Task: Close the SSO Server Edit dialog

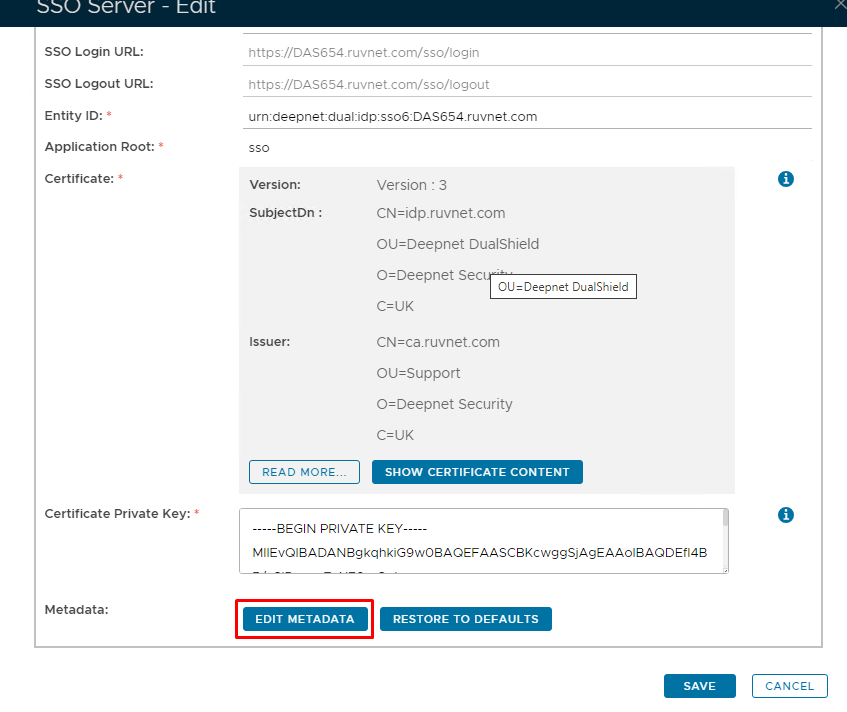Action: (x=839, y=5)
